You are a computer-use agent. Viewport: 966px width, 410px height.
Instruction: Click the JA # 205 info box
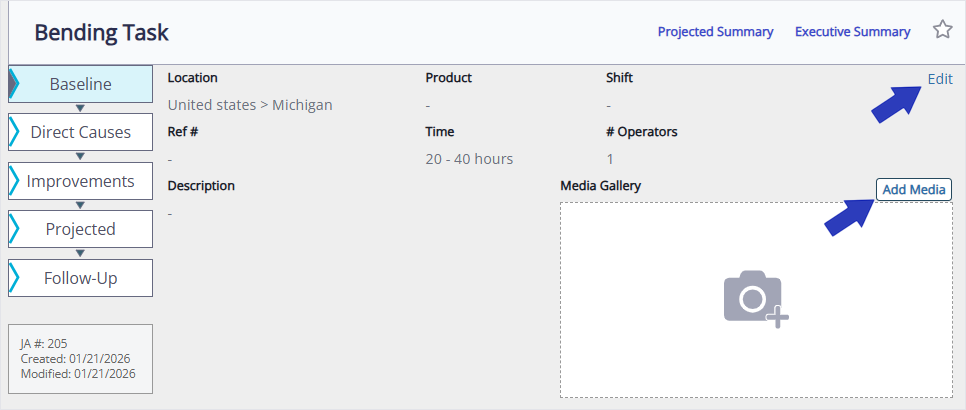(80, 358)
